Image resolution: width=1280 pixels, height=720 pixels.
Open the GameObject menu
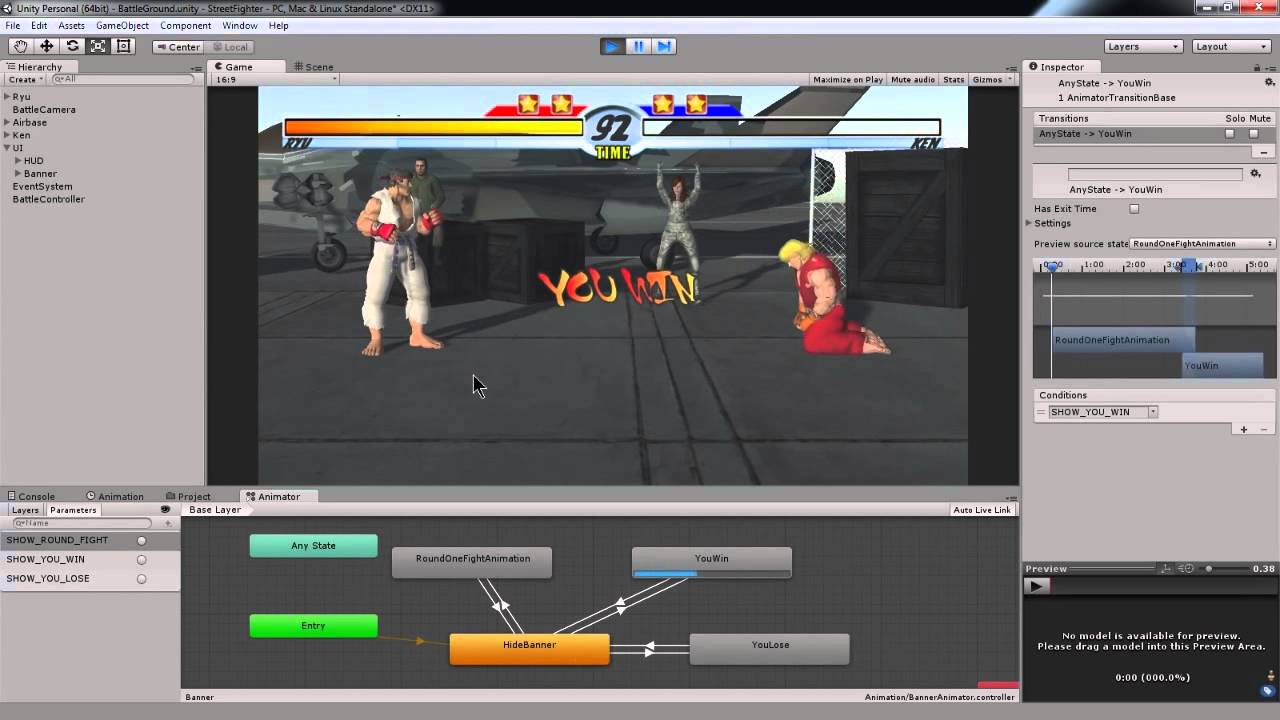click(122, 26)
